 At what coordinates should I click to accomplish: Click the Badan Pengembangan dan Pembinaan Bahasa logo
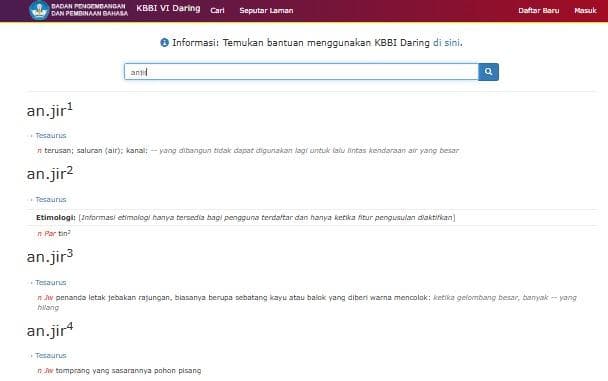(78, 10)
